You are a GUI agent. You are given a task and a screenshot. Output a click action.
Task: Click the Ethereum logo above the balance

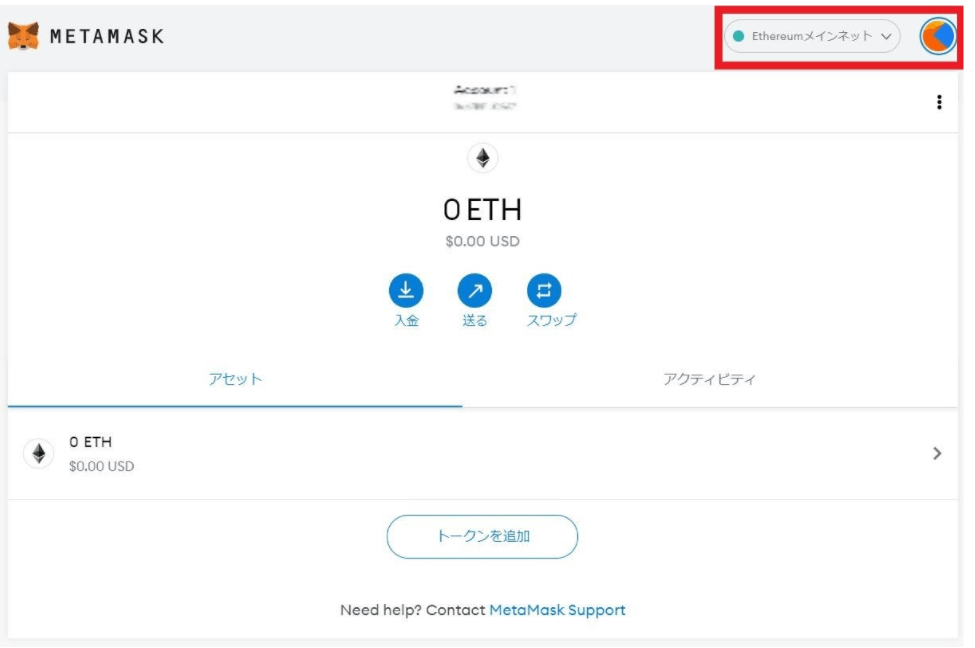click(483, 158)
